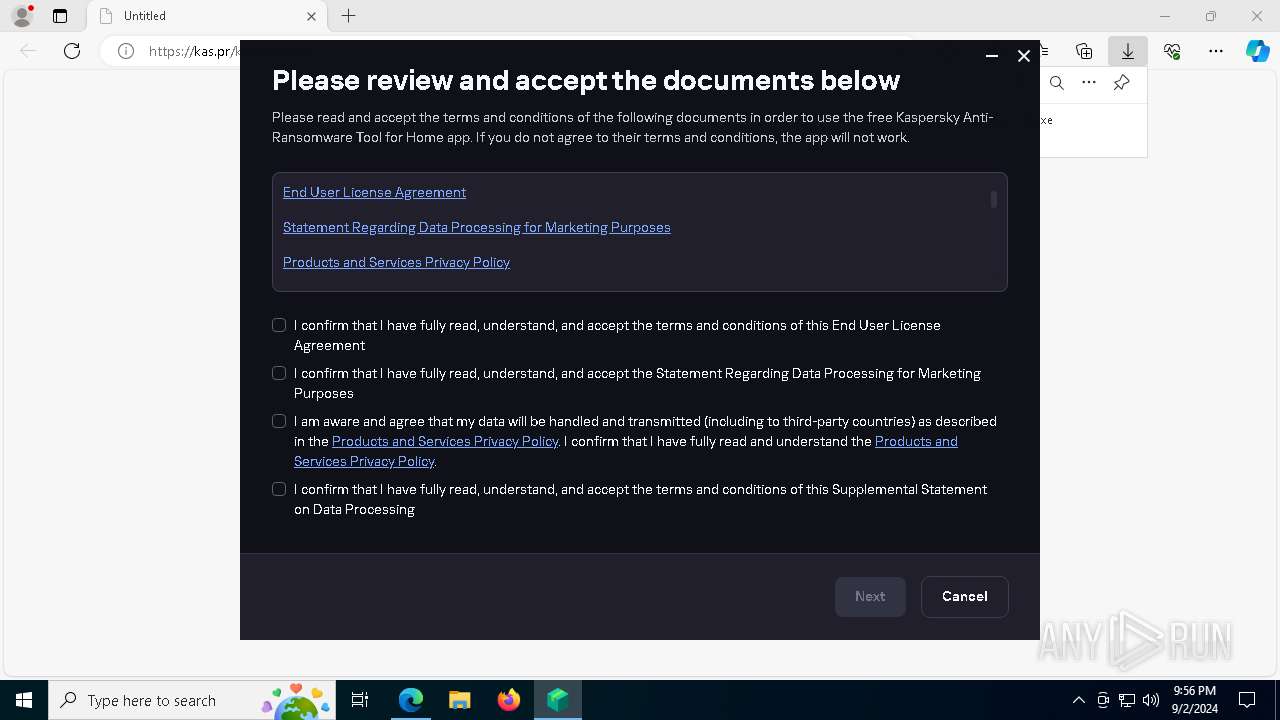The image size is (1280, 720).
Task: Click the taskbar search box
Action: tap(192, 700)
